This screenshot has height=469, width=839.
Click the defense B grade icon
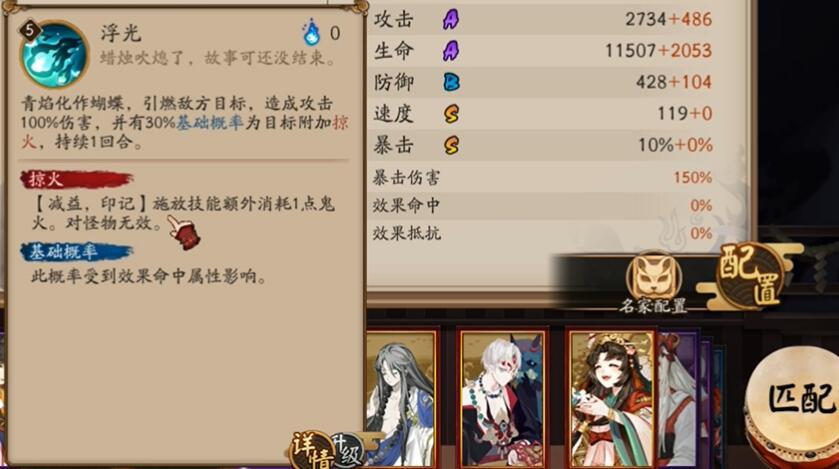click(x=452, y=82)
